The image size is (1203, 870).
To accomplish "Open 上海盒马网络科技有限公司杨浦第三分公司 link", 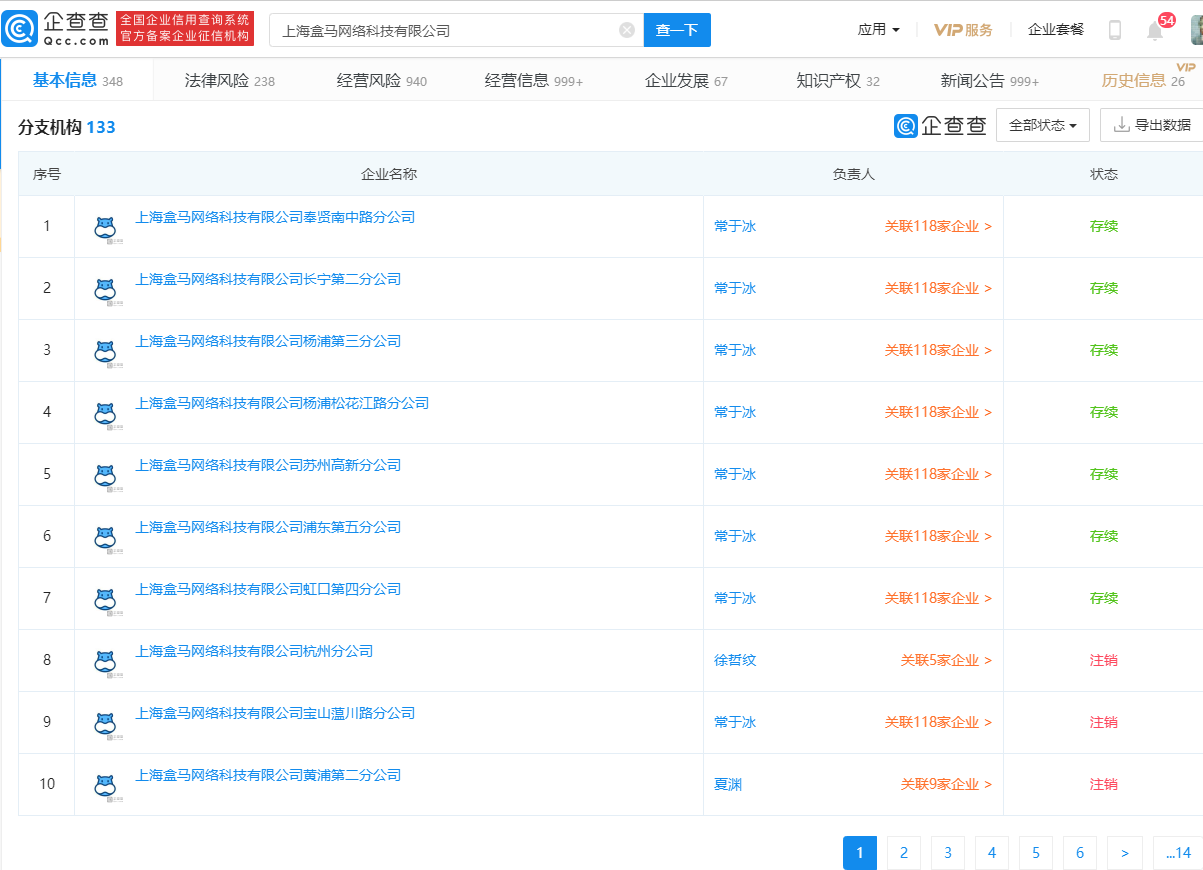I will 268,341.
